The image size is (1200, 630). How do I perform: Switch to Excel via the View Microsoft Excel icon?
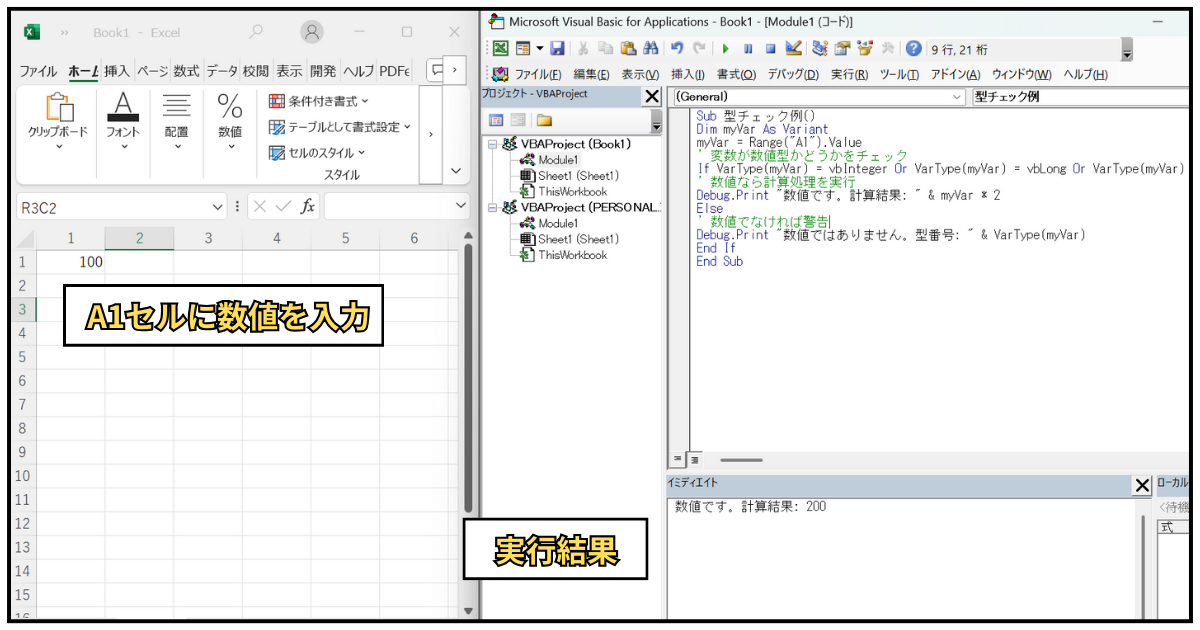(x=500, y=48)
